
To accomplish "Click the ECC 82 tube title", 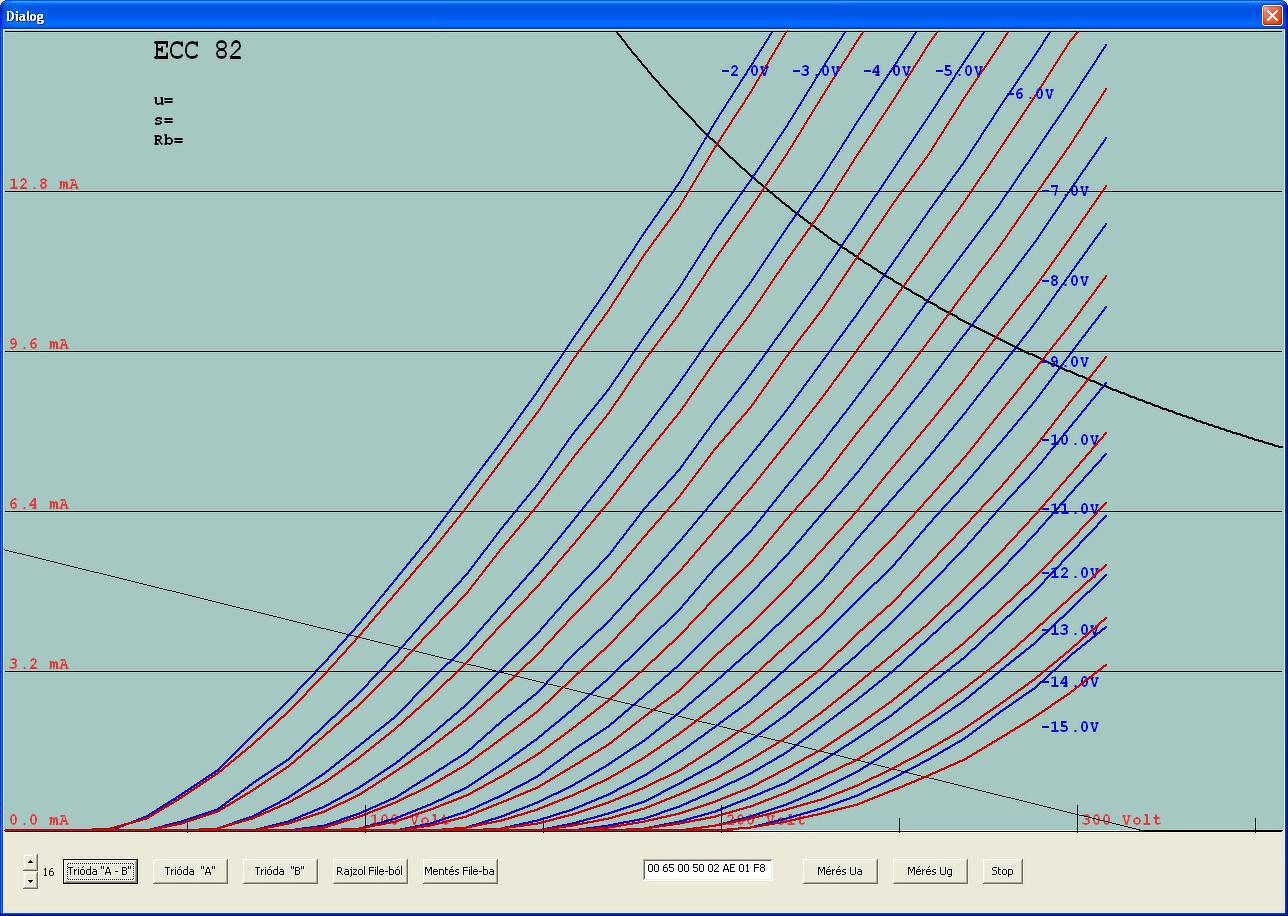I will click(198, 51).
